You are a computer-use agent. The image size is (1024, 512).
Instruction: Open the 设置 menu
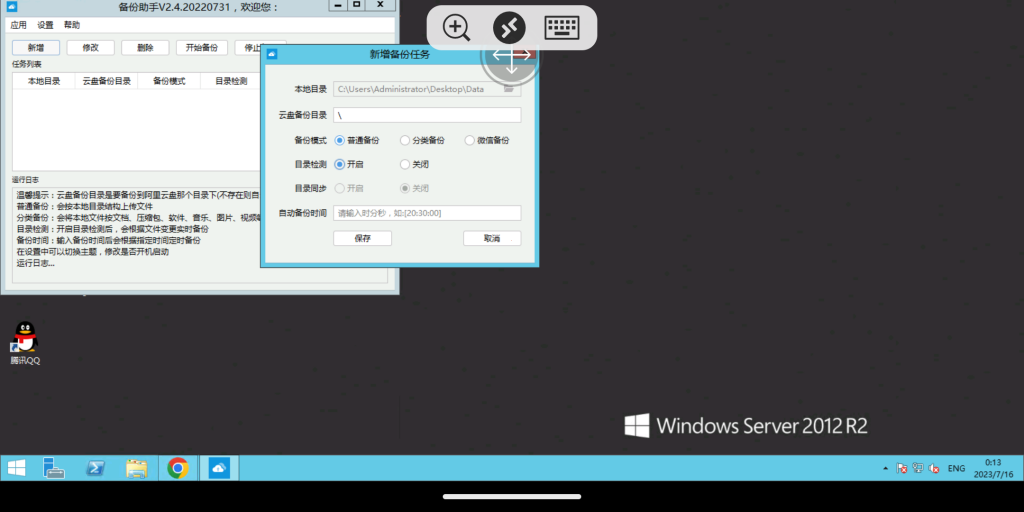point(46,24)
